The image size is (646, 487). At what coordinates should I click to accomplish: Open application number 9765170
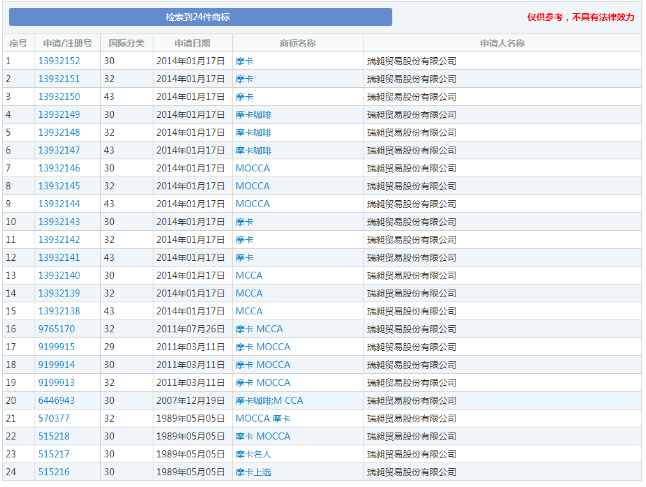point(56,329)
